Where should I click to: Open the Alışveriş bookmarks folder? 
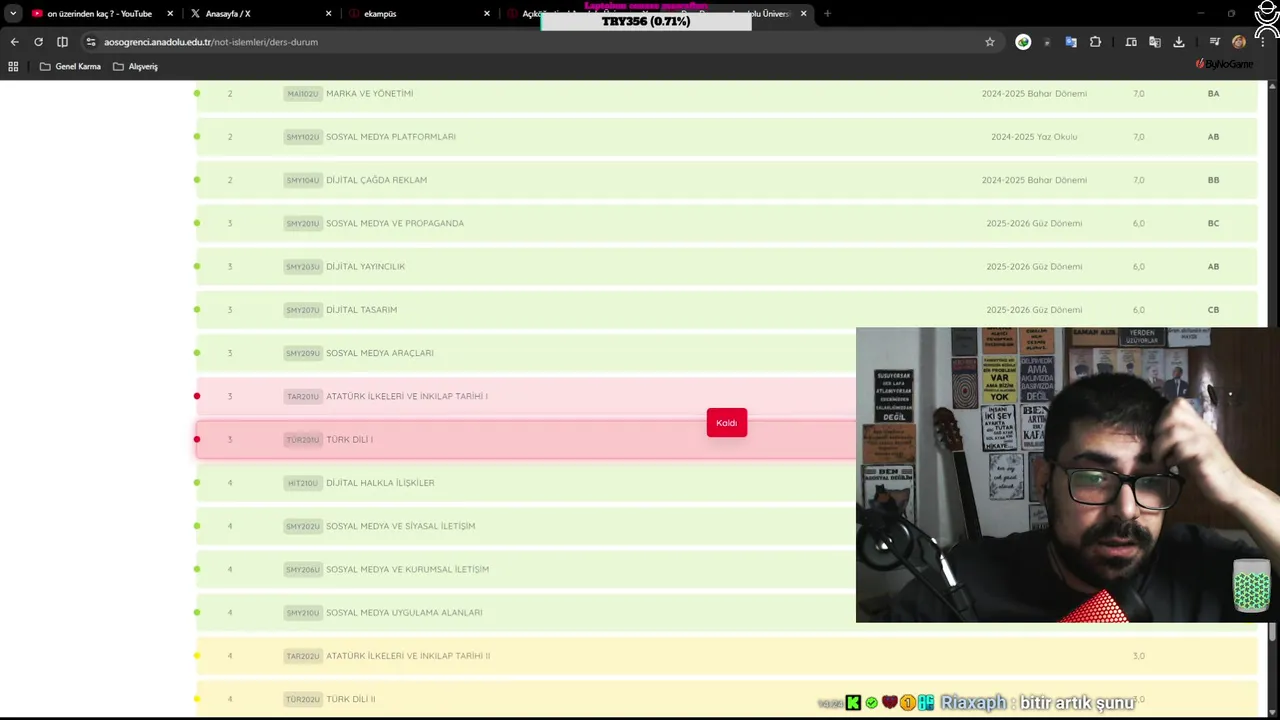(x=136, y=66)
